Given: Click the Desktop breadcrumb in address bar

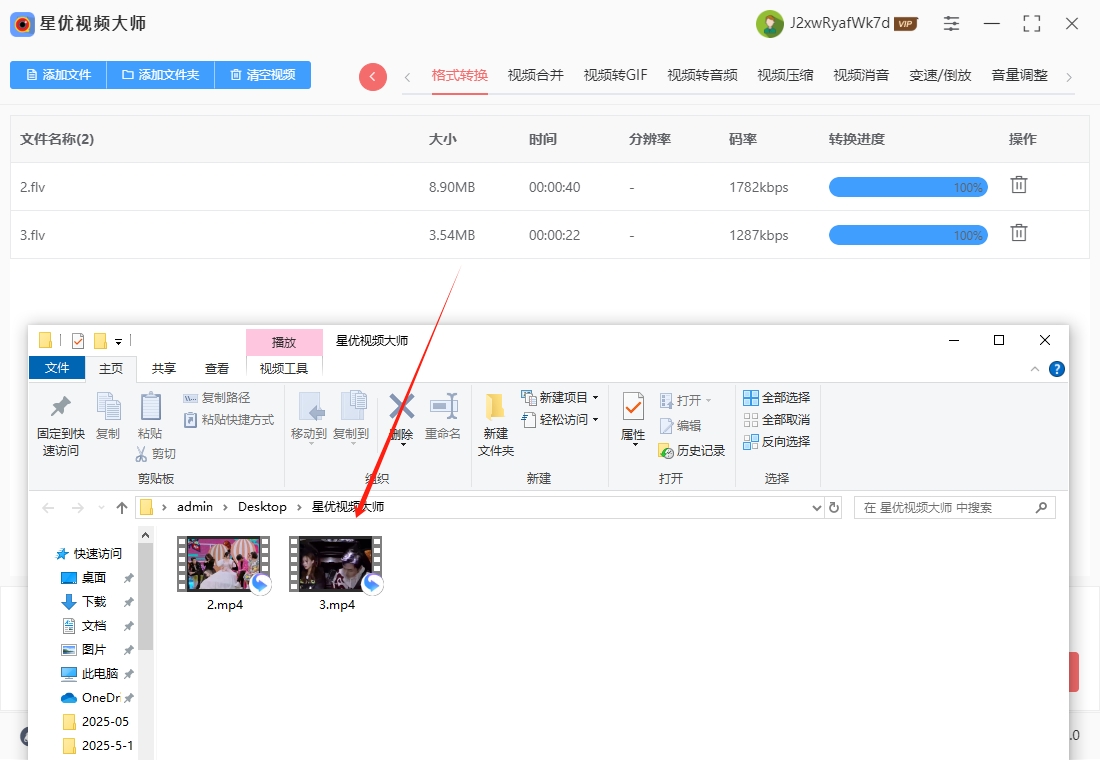Looking at the screenshot, I should point(262,507).
